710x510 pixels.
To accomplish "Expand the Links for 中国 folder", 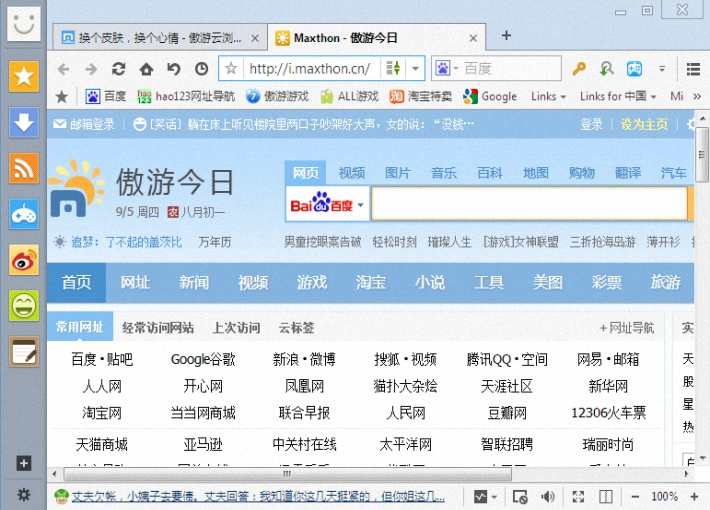I will (x=618, y=96).
